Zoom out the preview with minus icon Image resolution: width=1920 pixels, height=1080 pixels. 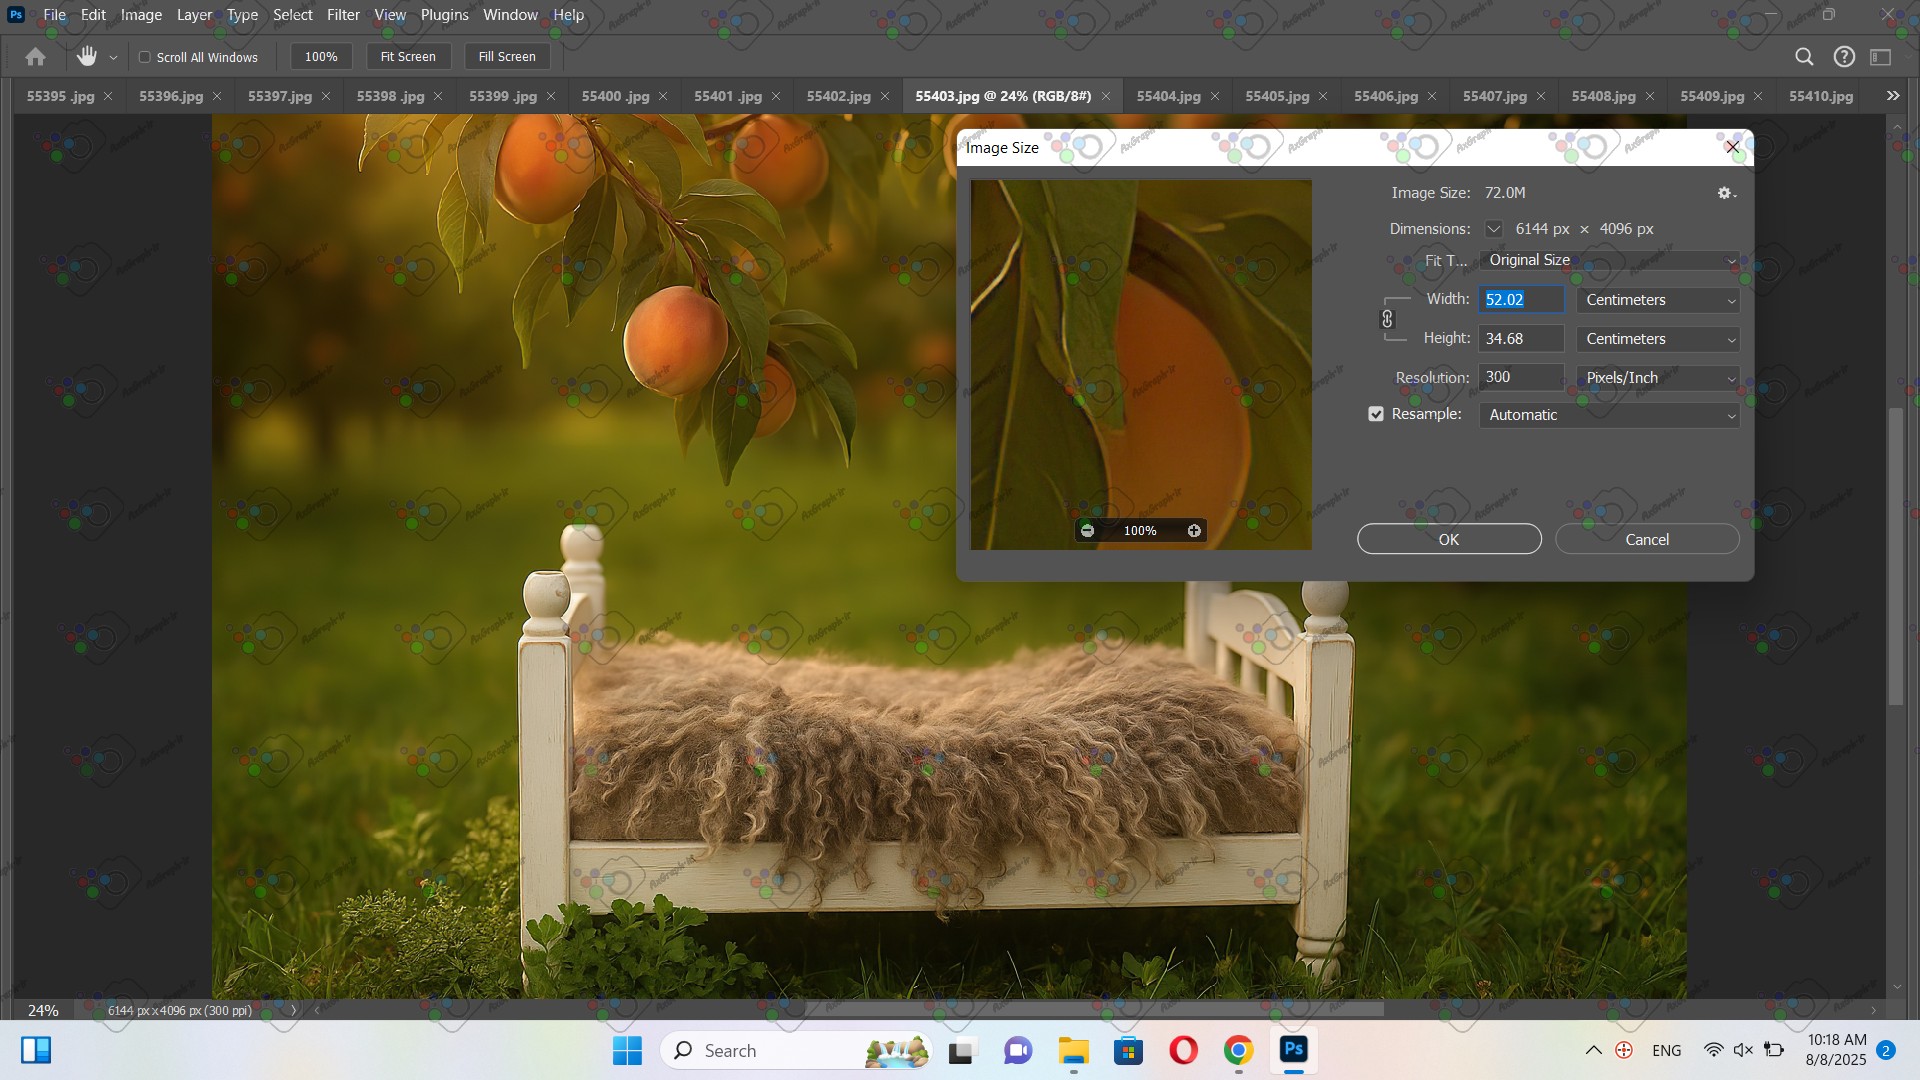1087,531
